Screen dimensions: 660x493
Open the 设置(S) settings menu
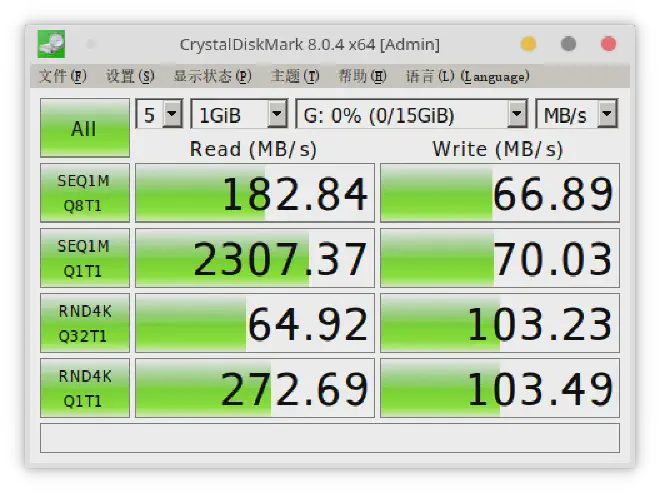(130, 77)
